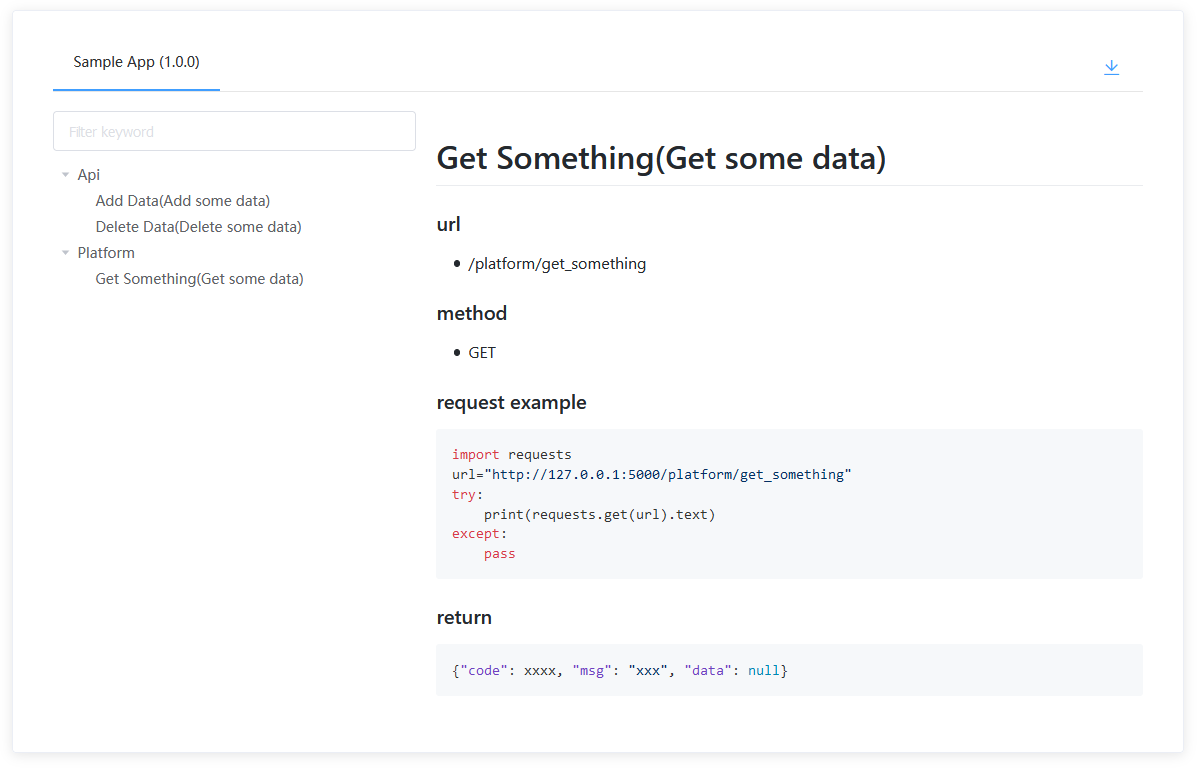The image size is (1198, 768).
Task: Select the "/platform/get_something" URL text
Action: (x=556, y=263)
